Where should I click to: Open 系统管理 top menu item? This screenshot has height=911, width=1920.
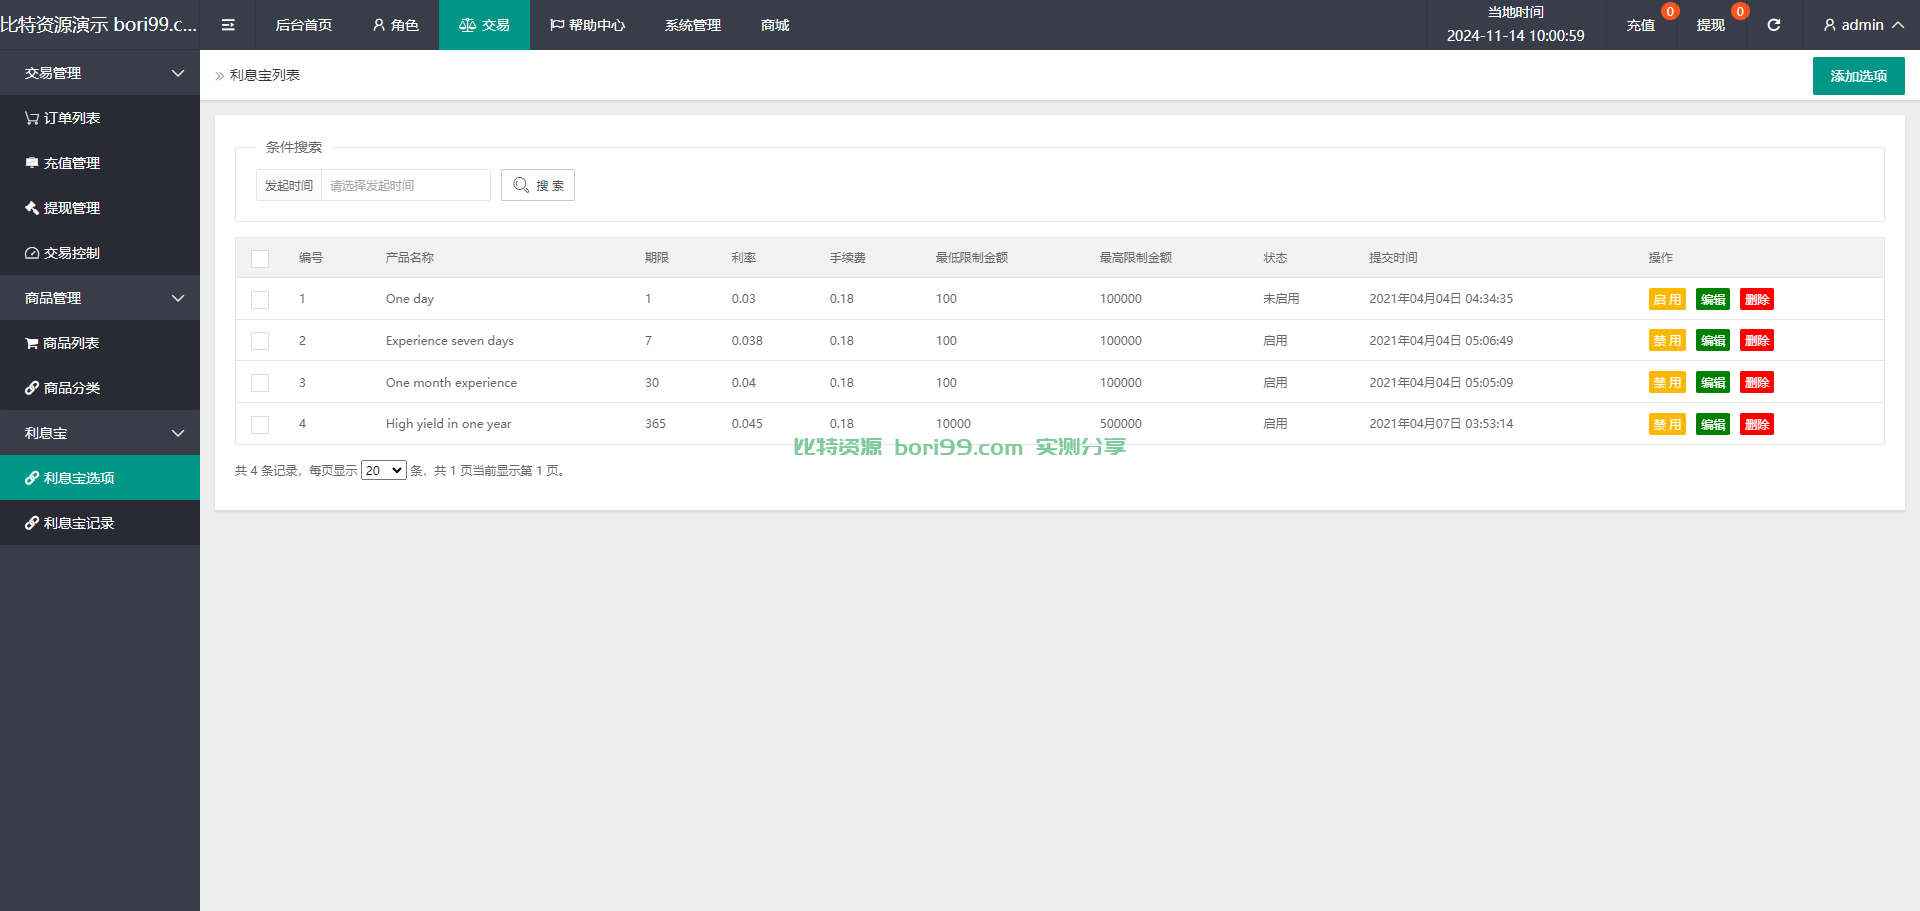[693, 25]
